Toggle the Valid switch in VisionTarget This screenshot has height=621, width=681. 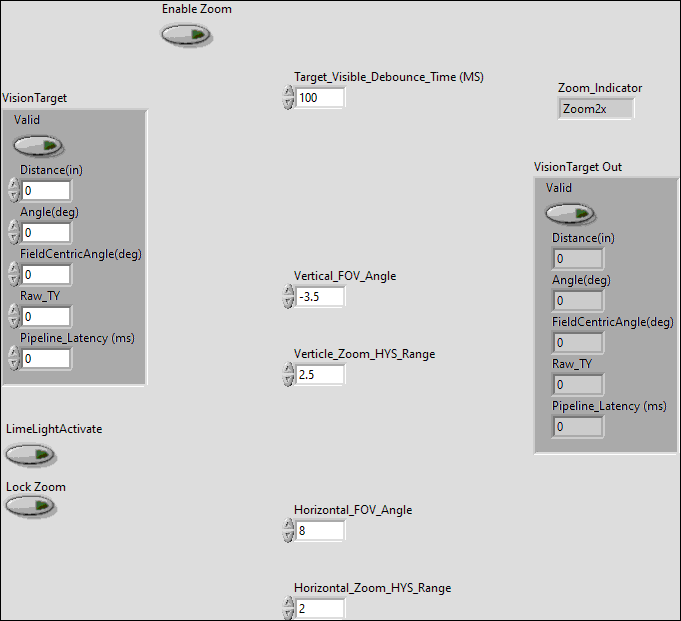tap(38, 145)
